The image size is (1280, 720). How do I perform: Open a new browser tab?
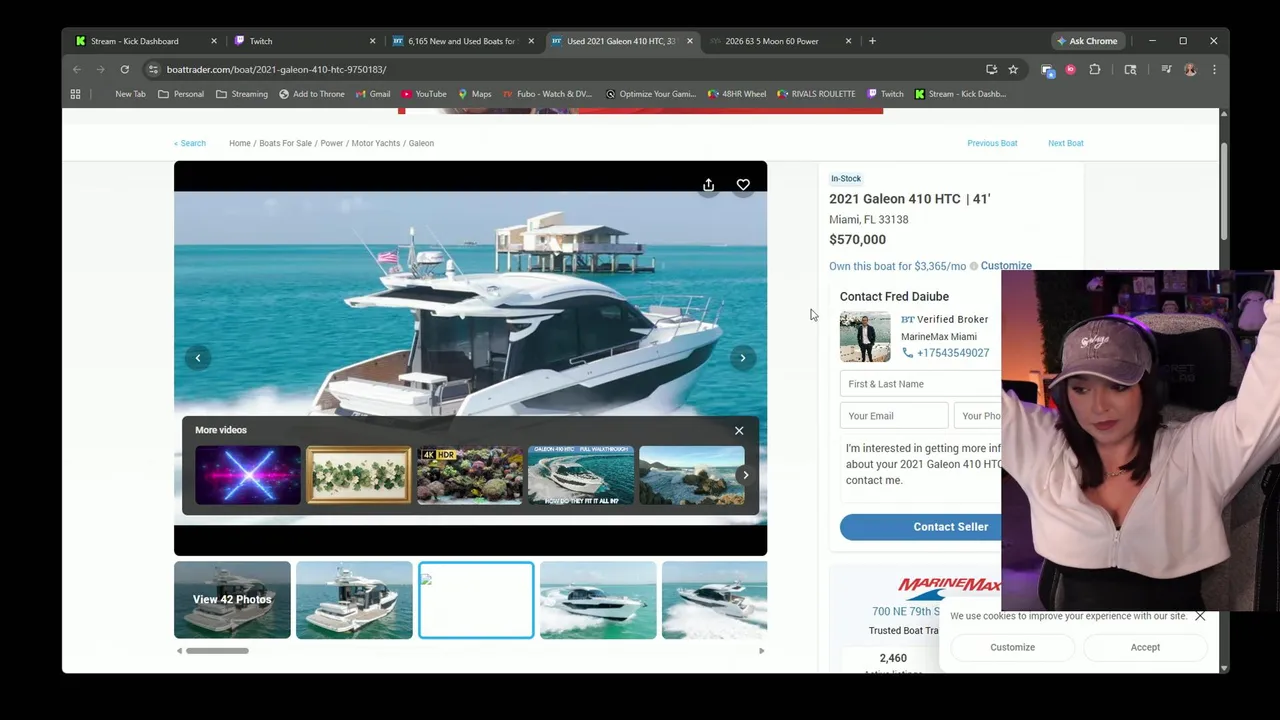[872, 41]
